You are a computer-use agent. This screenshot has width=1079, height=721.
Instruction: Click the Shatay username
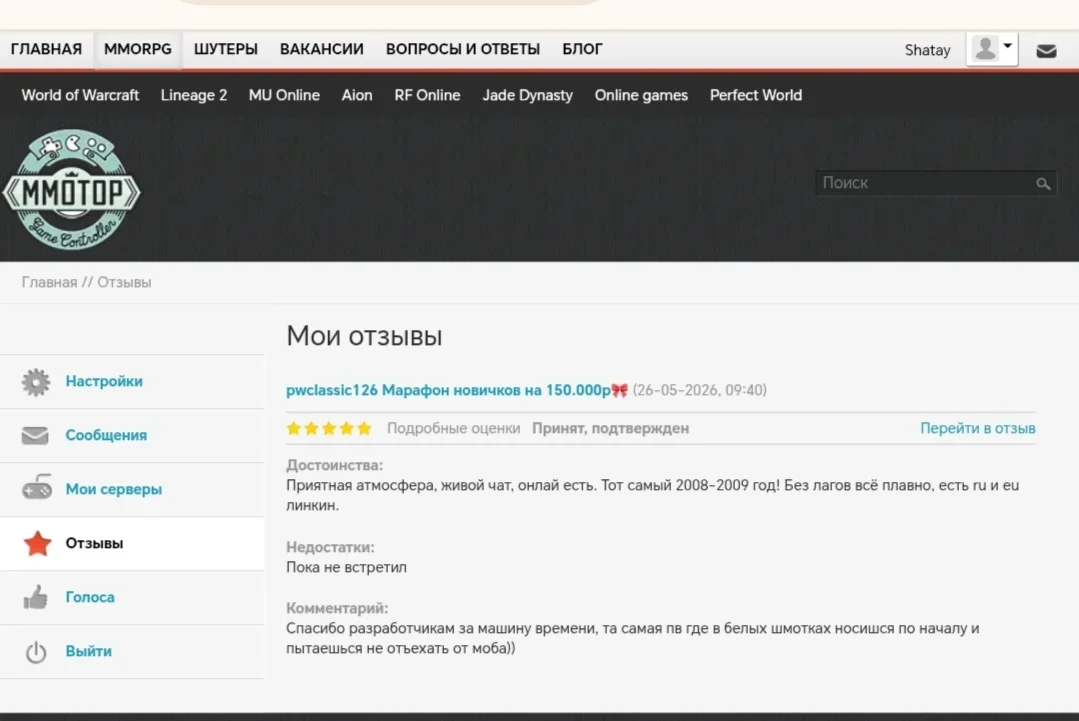[927, 50]
